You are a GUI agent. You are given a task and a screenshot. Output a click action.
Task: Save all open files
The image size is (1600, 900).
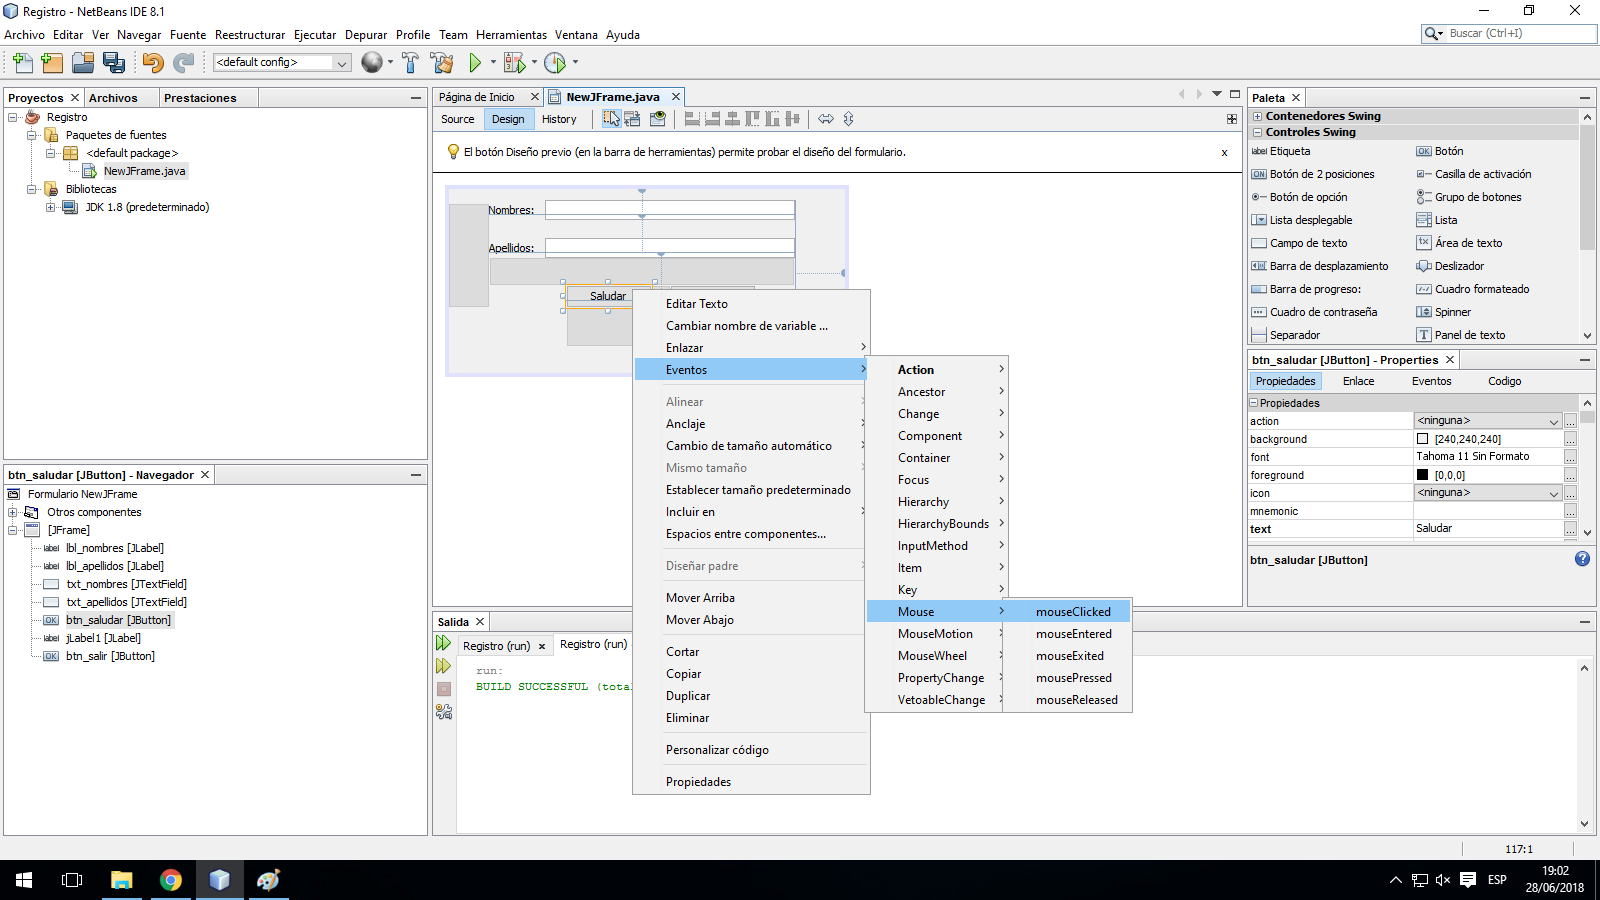pyautogui.click(x=115, y=62)
